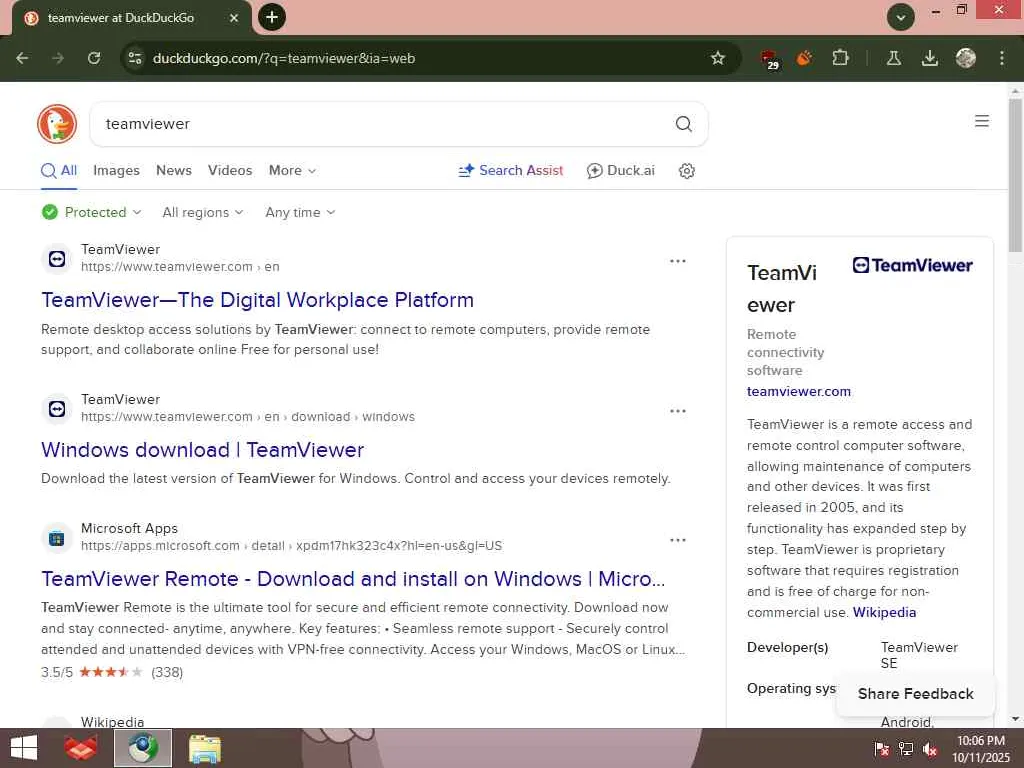Click the muted volume tray icon
The width and height of the screenshot is (1024, 768).
[x=929, y=749]
